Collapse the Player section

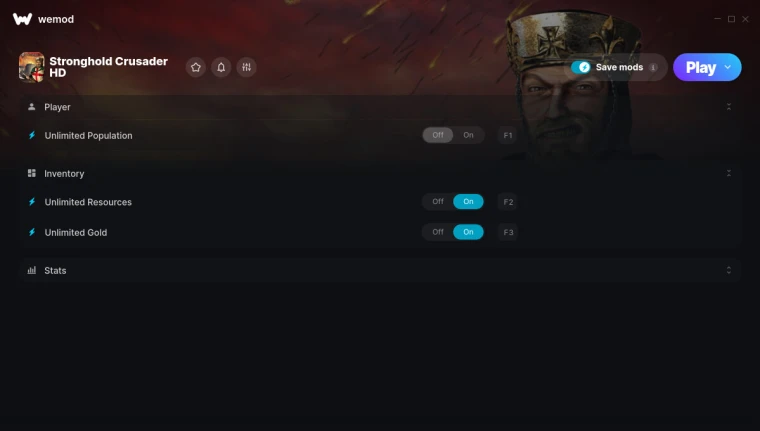pos(728,107)
